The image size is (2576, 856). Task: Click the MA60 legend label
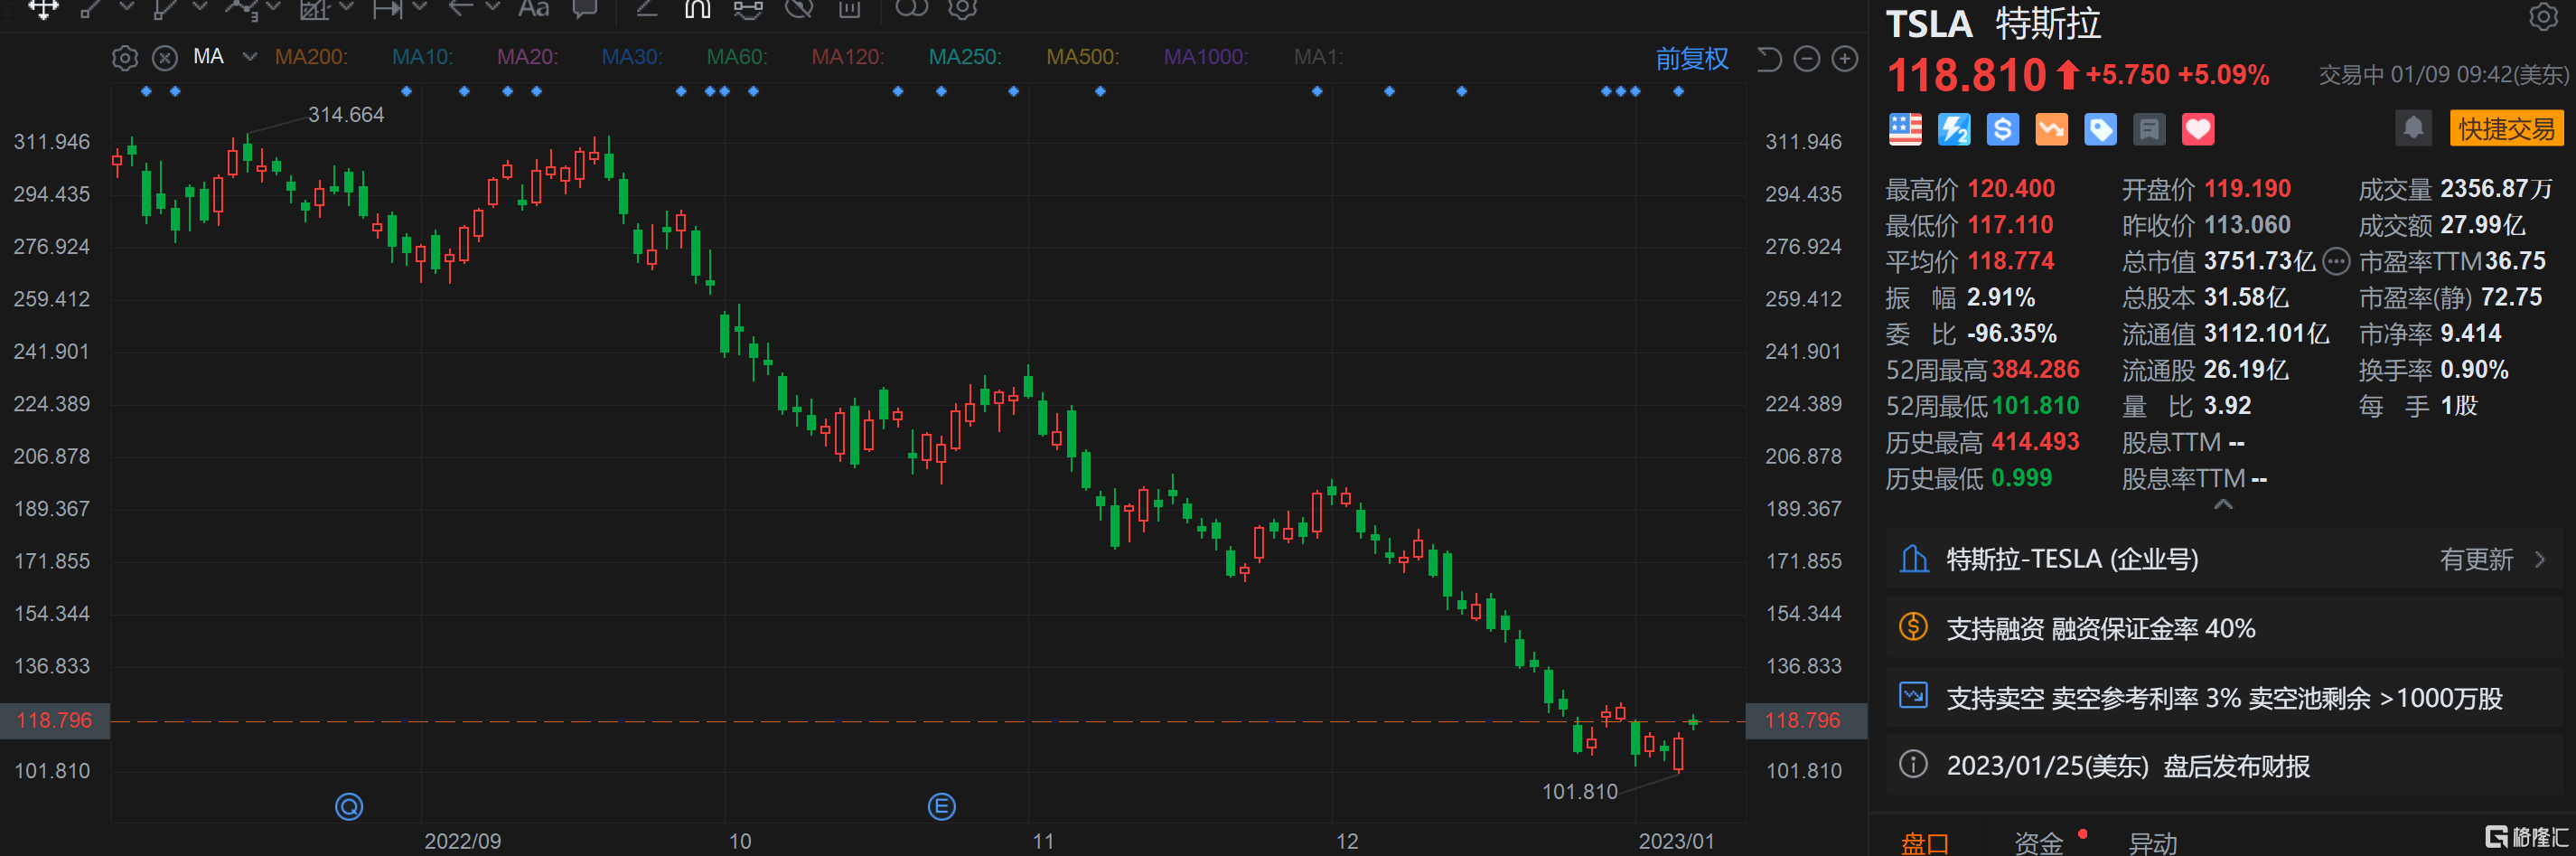coord(737,57)
